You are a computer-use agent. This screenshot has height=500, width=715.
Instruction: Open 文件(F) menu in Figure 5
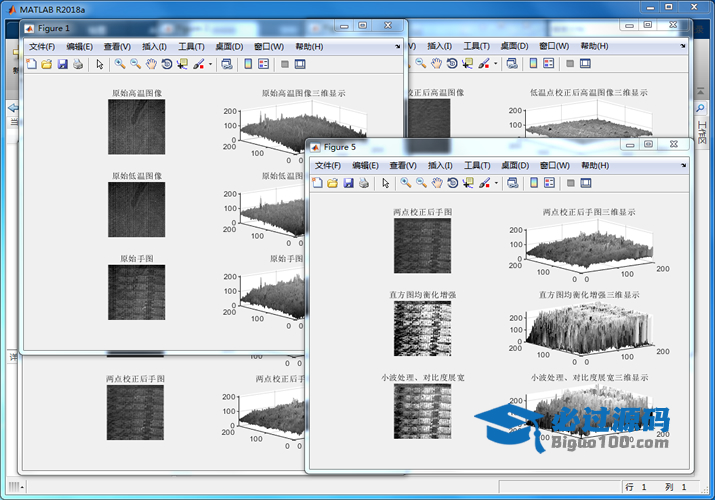point(328,165)
